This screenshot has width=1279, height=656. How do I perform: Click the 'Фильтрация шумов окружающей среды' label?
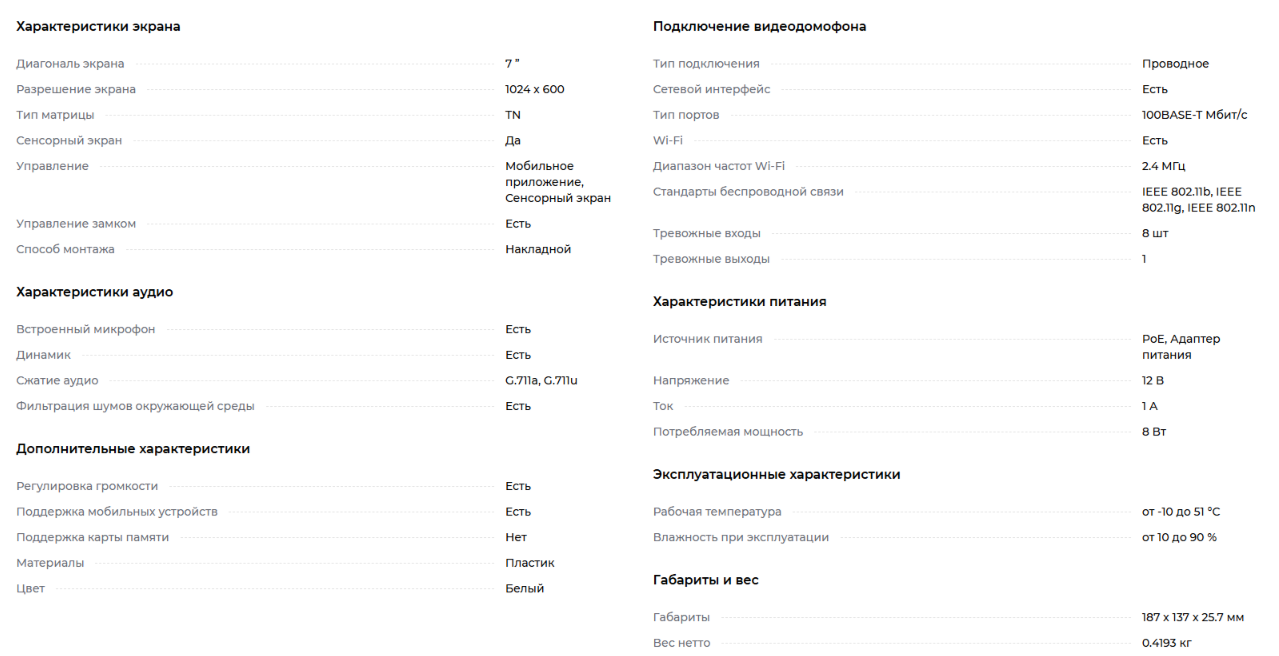(x=135, y=406)
